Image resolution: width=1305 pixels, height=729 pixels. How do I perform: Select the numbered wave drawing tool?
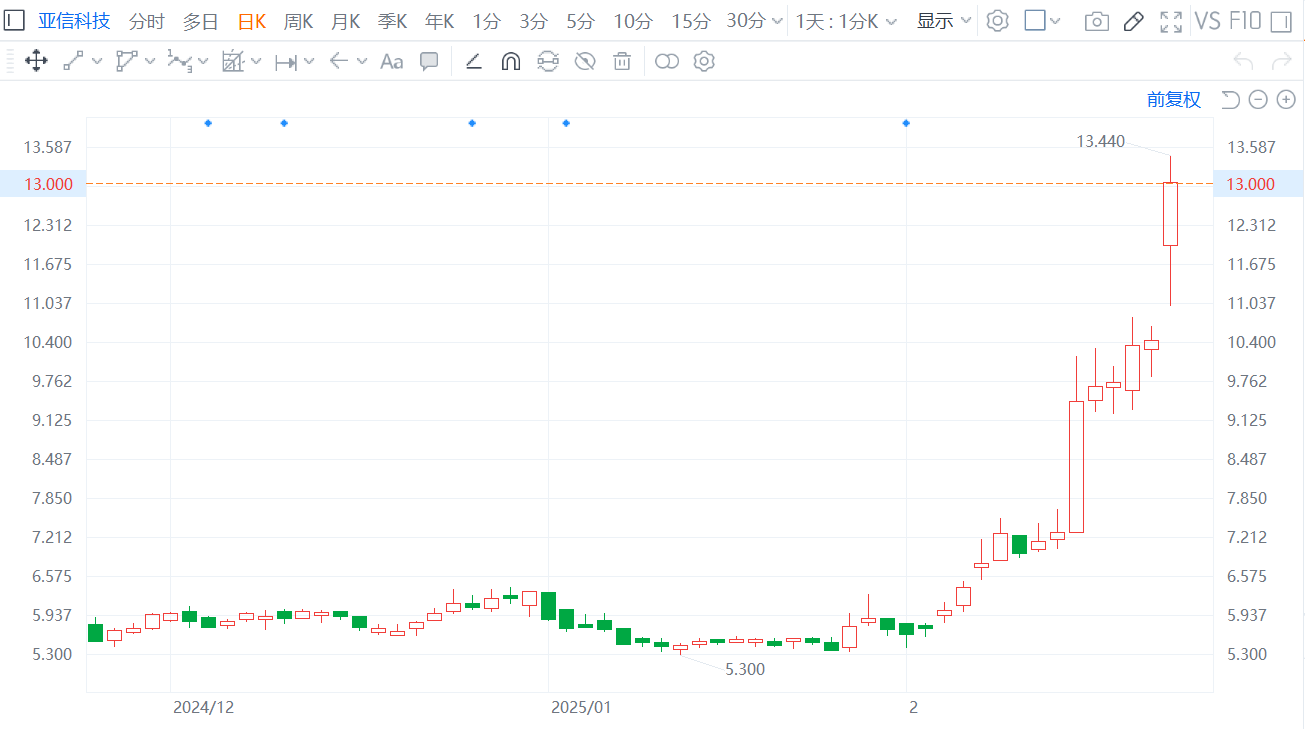tap(179, 62)
